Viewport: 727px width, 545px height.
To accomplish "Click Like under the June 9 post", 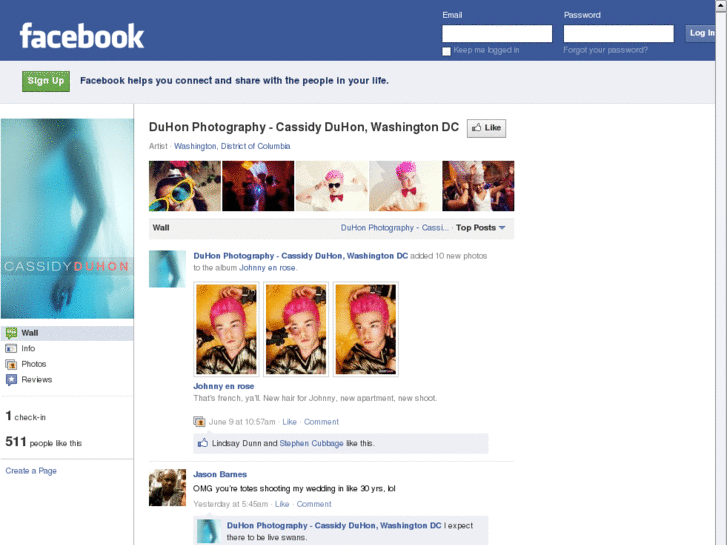I will tap(289, 422).
